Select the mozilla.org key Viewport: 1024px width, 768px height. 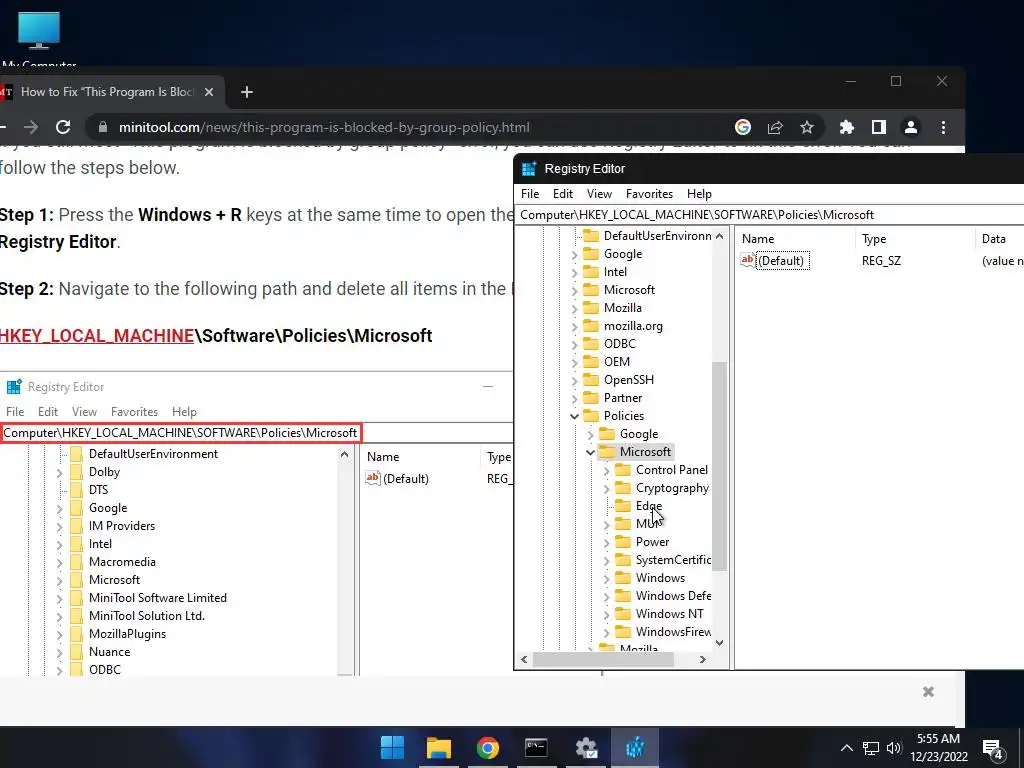[633, 326]
